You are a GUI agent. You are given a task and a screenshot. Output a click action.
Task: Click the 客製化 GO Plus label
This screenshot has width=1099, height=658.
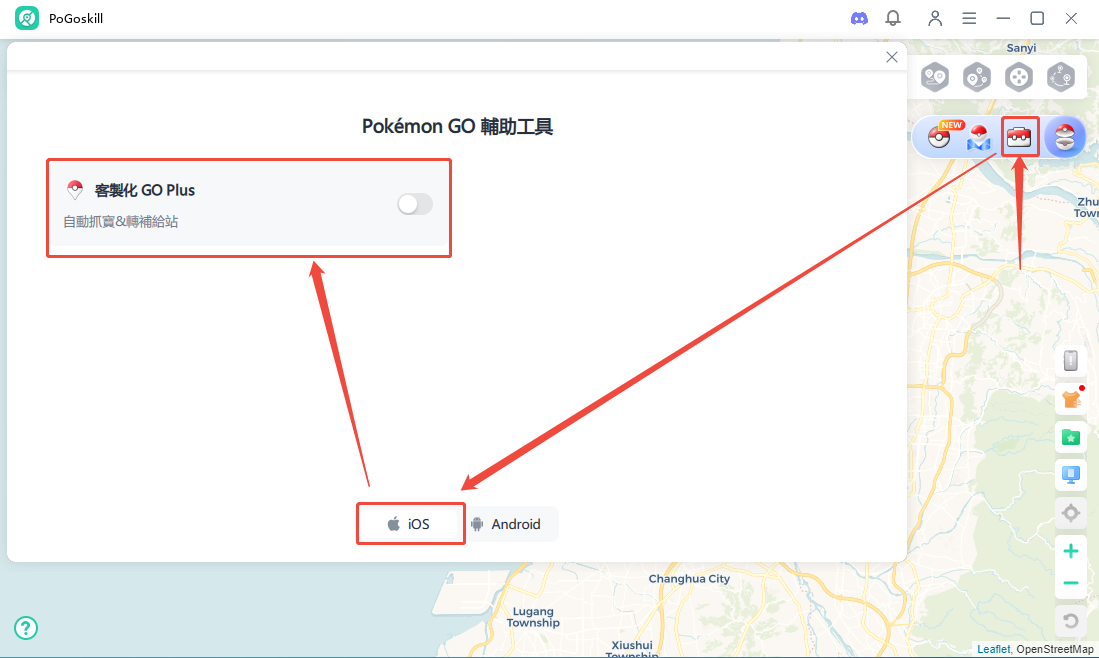pos(144,191)
